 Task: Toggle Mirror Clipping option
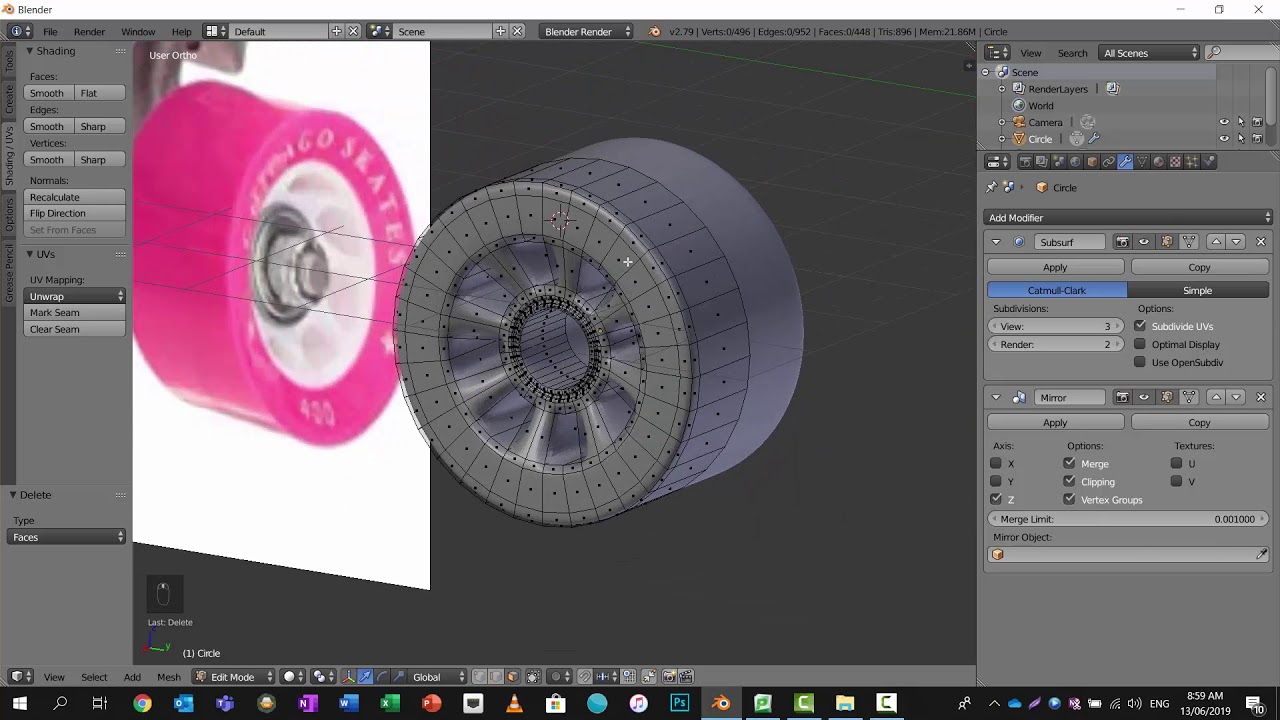pos(1070,481)
